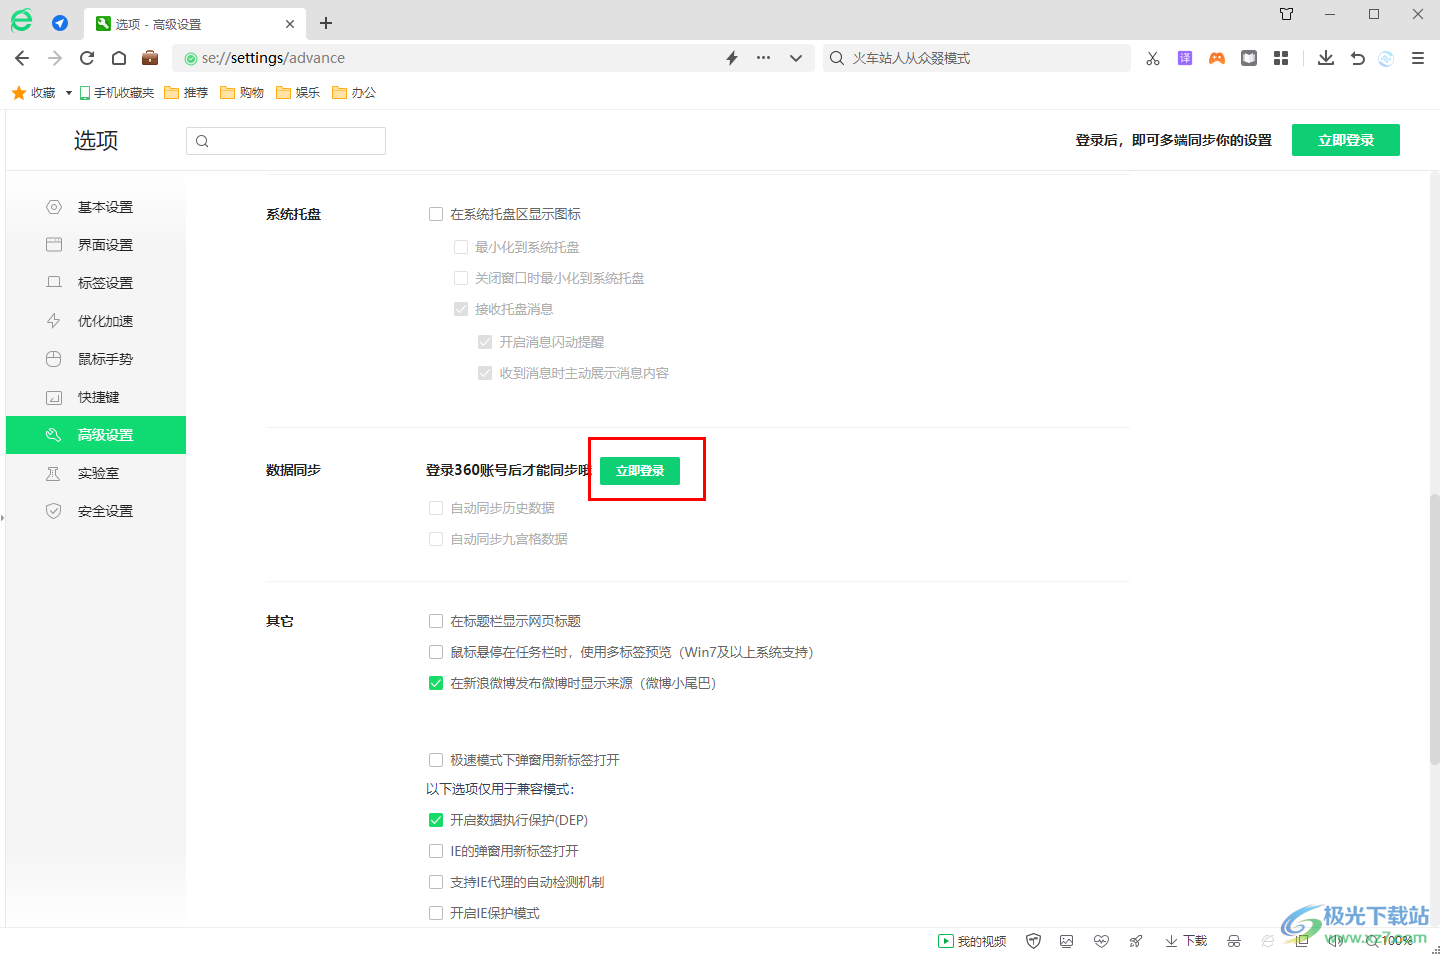Open the hamburger main menu
1440x954 pixels.
pos(1418,58)
